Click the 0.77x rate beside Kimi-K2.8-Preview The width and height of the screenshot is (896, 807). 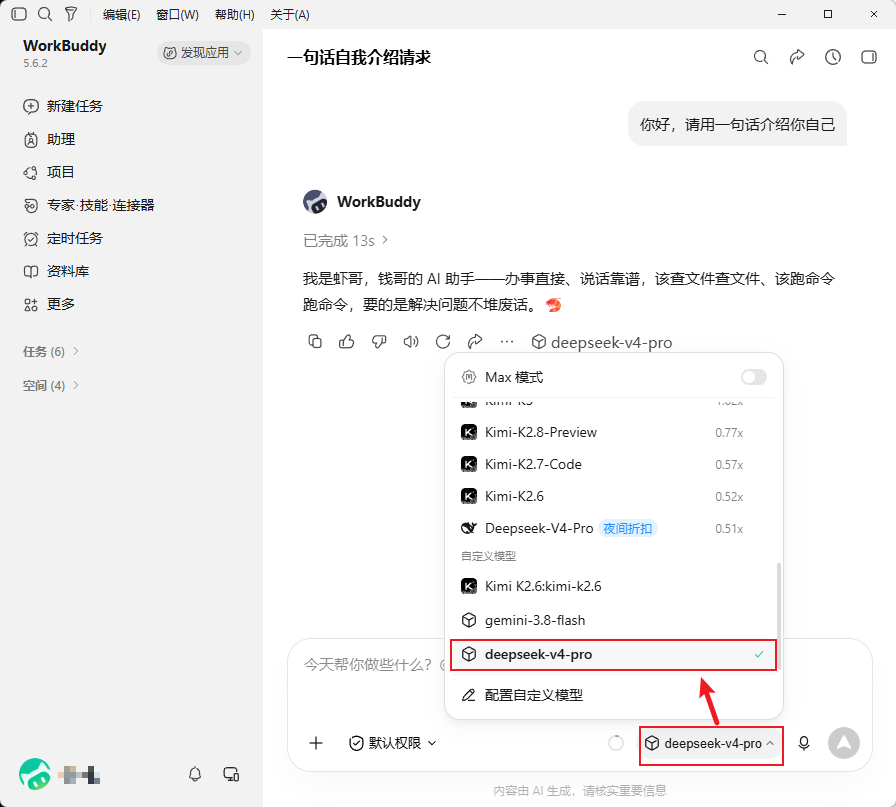[x=729, y=433]
